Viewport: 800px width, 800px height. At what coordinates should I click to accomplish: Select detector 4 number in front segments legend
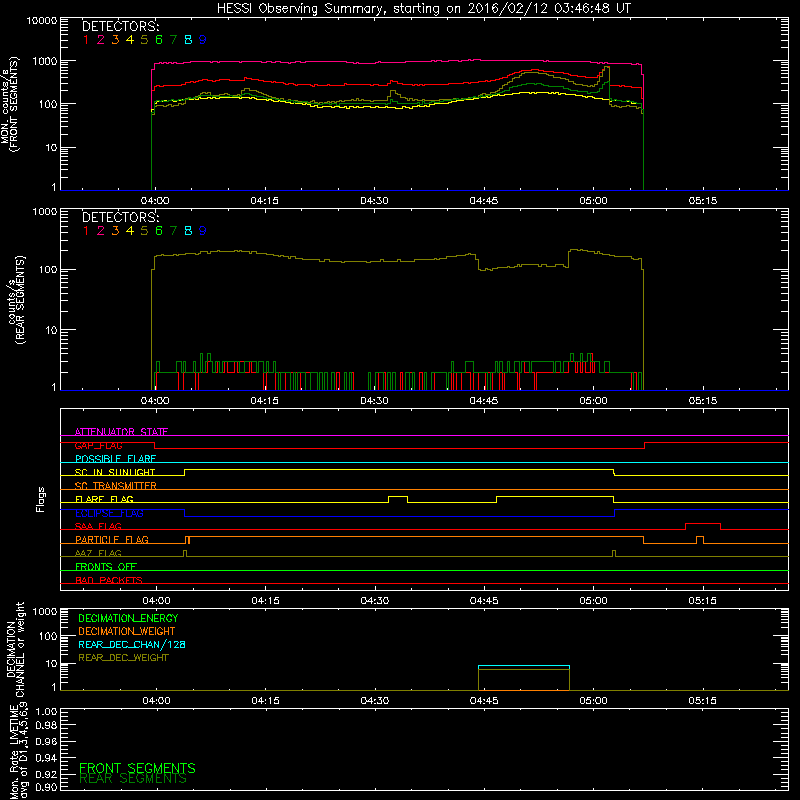[130, 40]
